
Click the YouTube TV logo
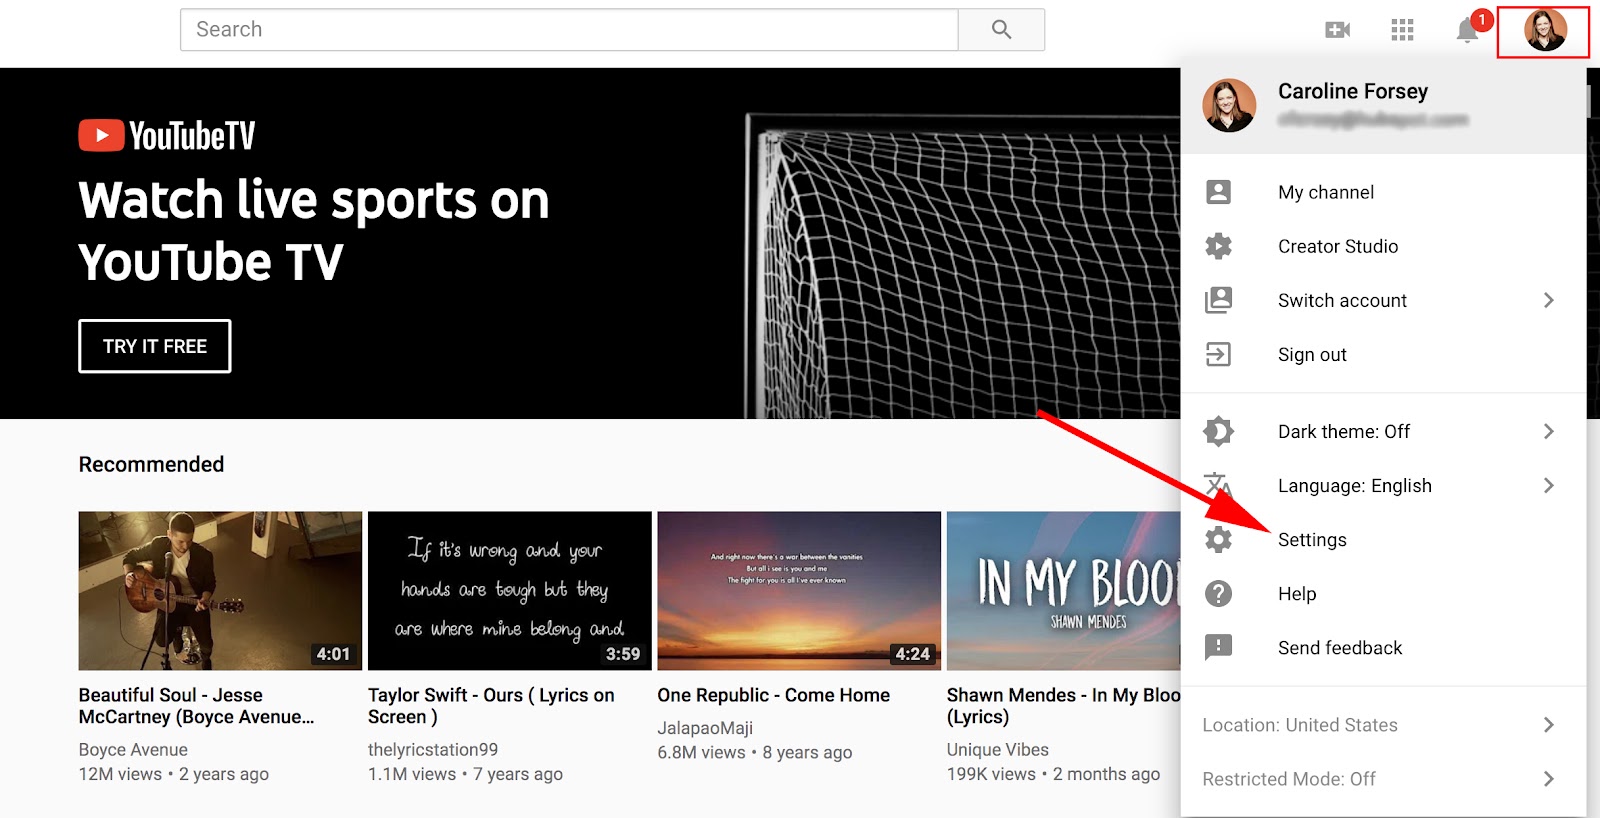coord(167,135)
